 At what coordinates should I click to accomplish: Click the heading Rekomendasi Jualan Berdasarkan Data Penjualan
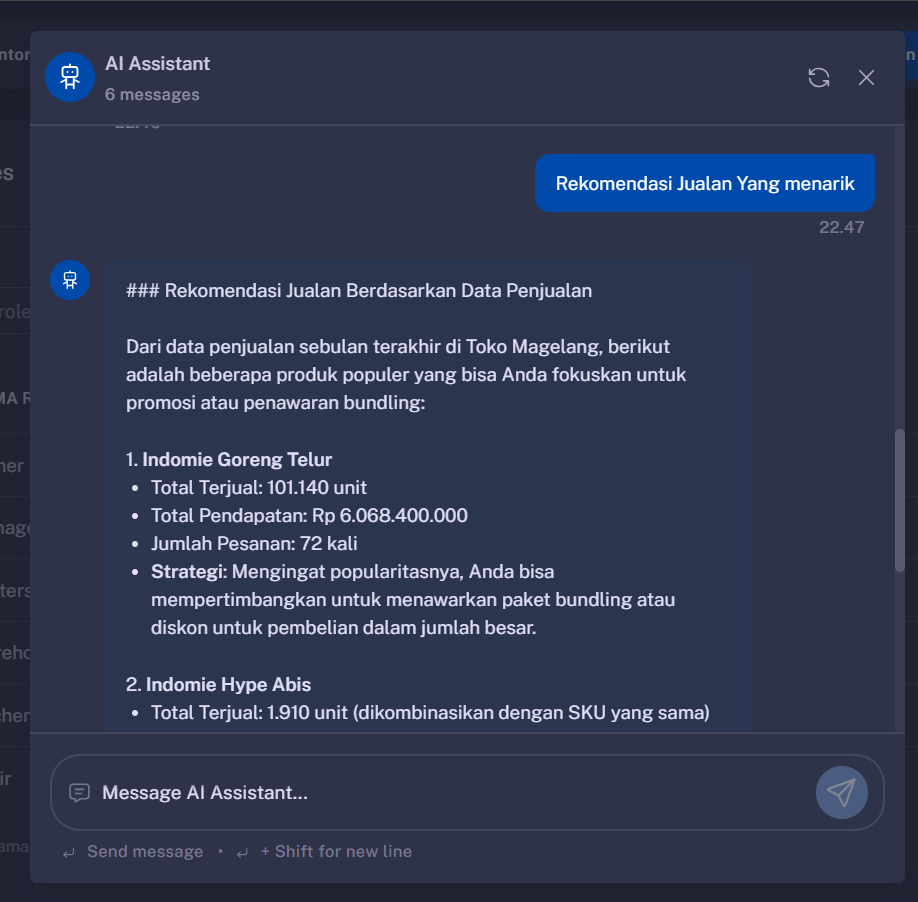pyautogui.click(x=359, y=290)
